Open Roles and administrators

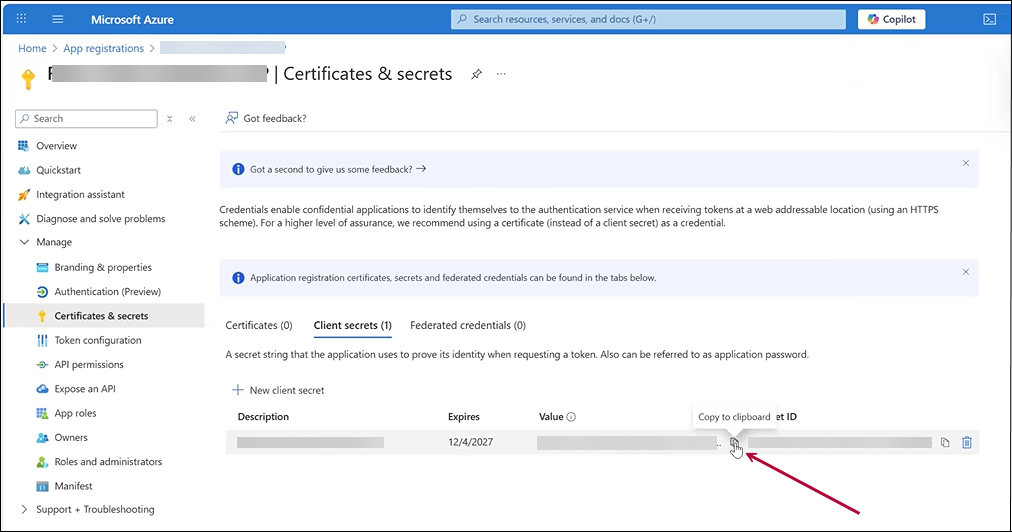coord(108,462)
